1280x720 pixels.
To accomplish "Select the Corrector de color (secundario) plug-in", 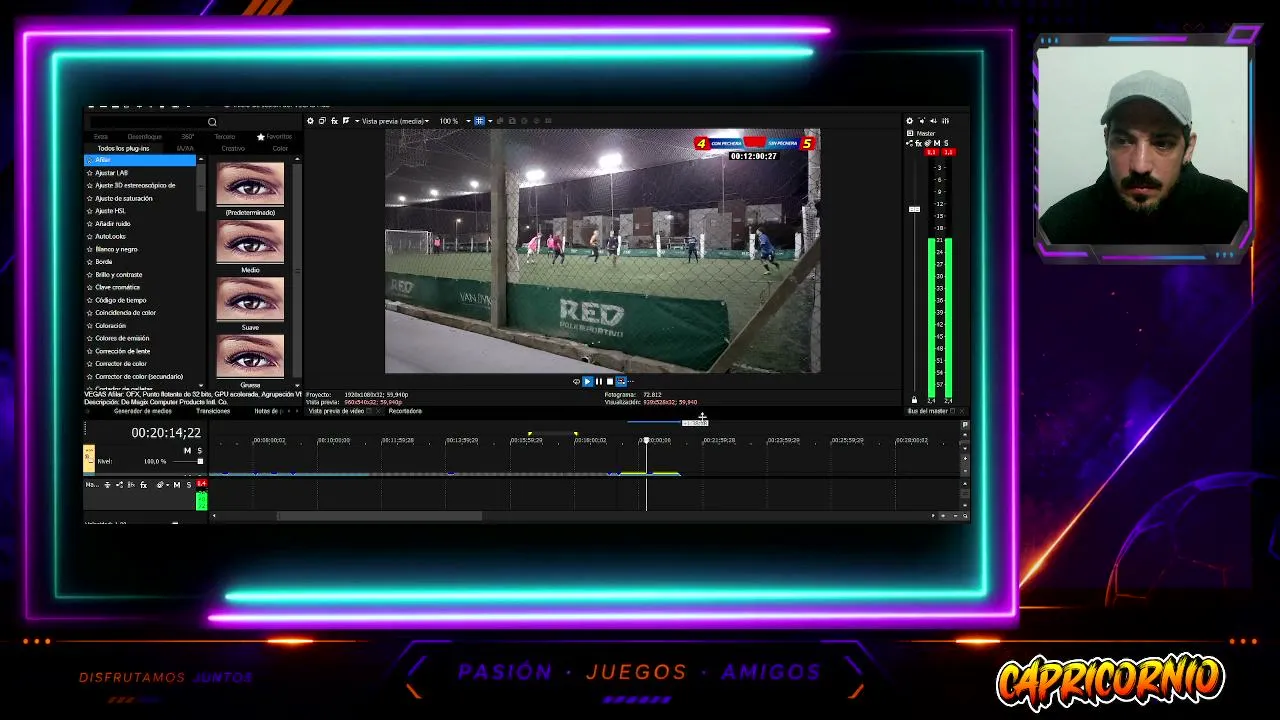I will (139, 376).
